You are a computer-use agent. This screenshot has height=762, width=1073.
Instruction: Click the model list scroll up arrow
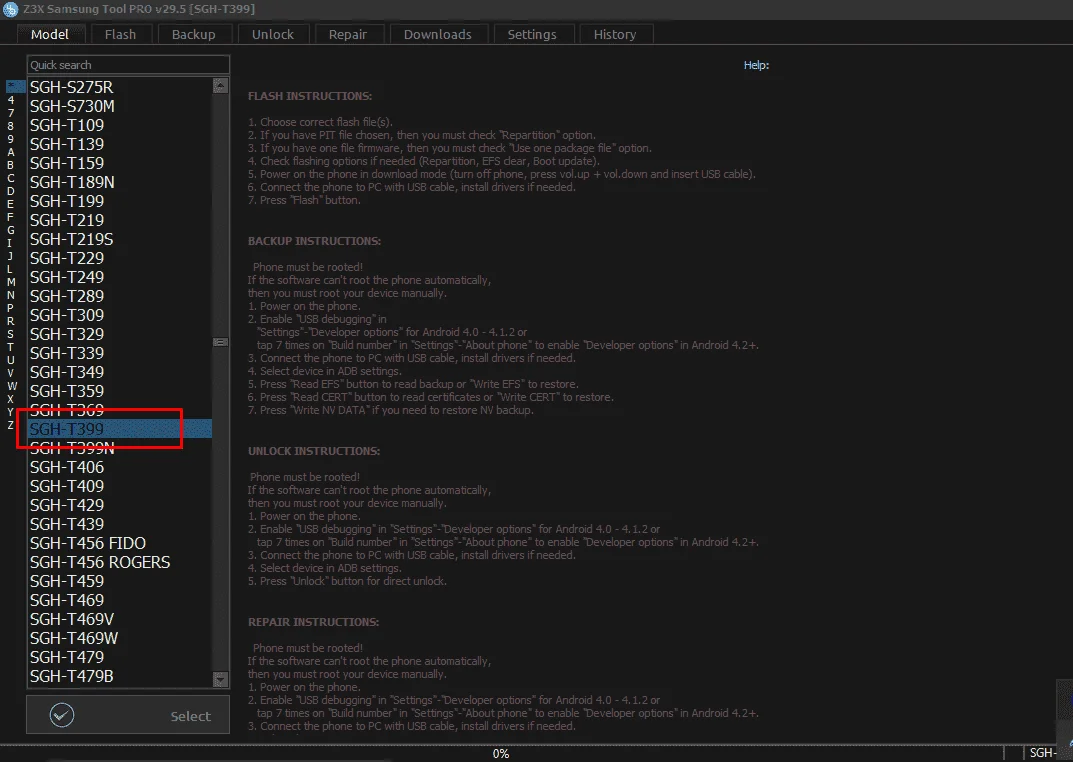pyautogui.click(x=220, y=86)
